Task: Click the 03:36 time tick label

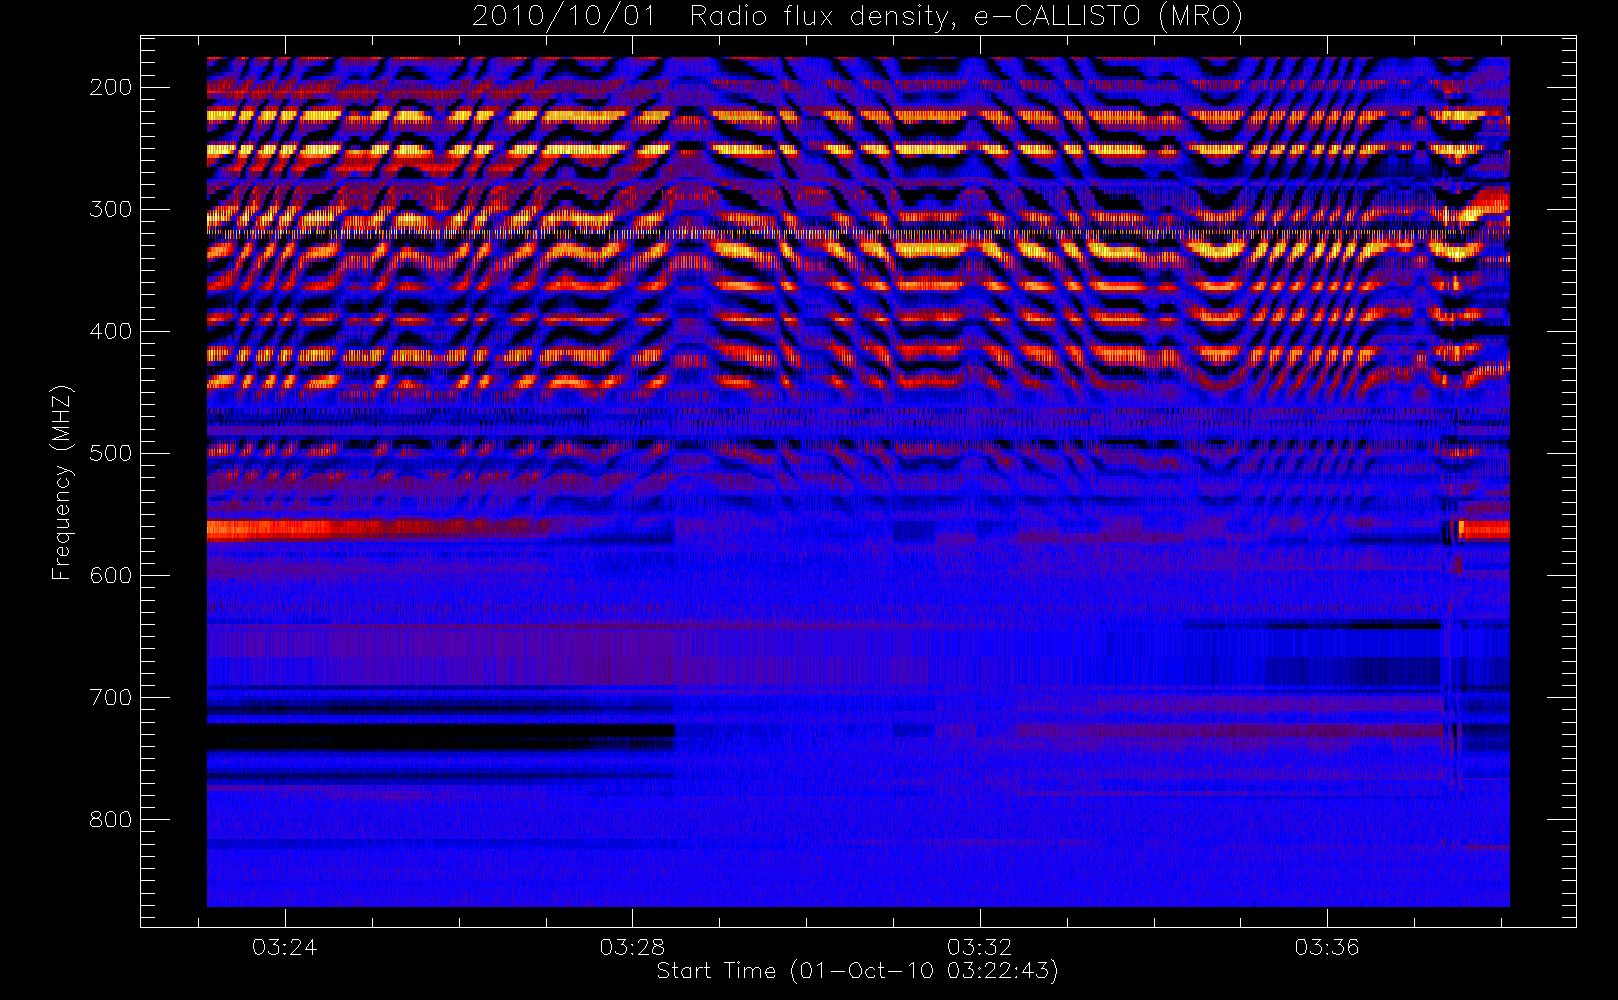Action: tap(1327, 947)
